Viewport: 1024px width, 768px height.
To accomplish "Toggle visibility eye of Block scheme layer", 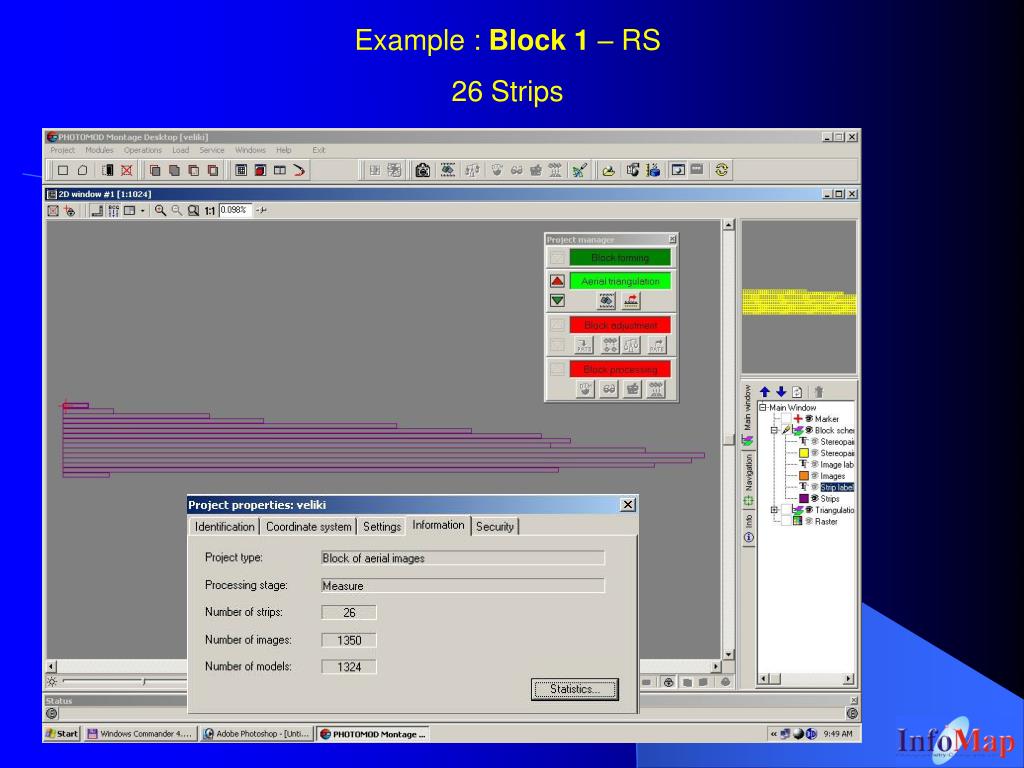I will (x=809, y=430).
